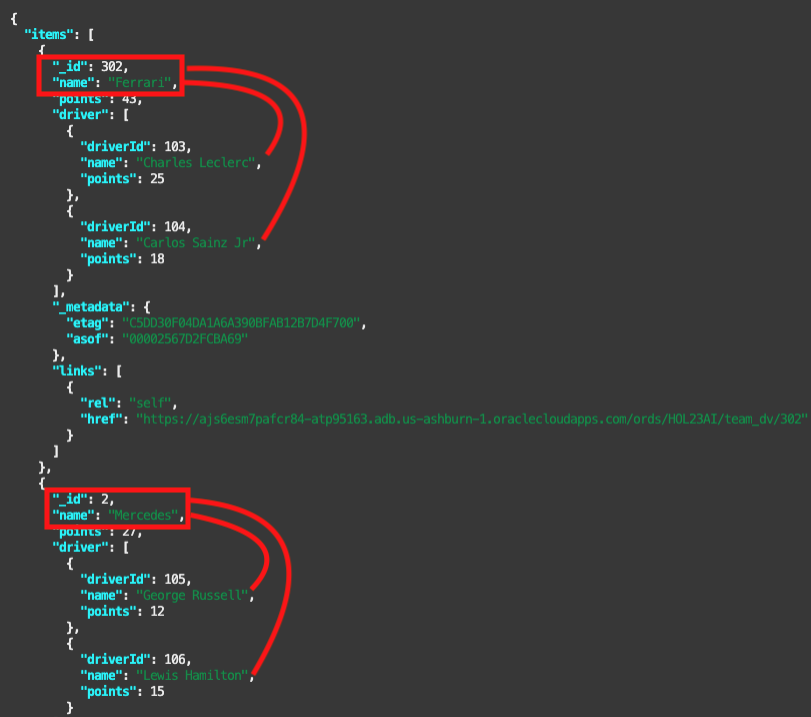Screen dimensions: 811x717
Task: Select the etag value starting C5DD30F0
Action: (x=241, y=323)
